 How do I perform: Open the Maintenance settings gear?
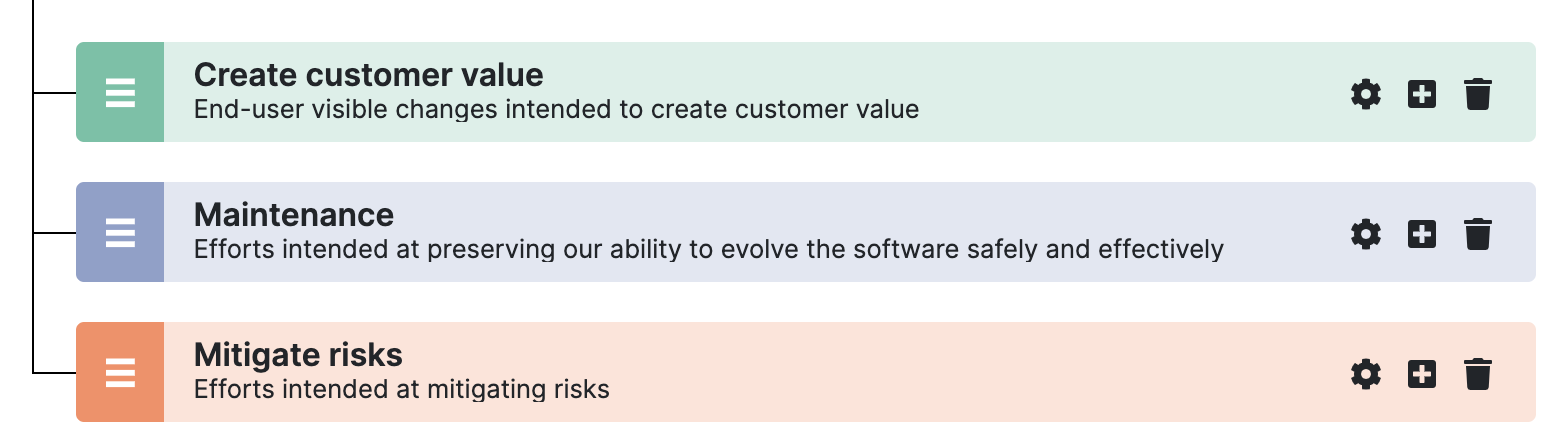pyautogui.click(x=1365, y=235)
